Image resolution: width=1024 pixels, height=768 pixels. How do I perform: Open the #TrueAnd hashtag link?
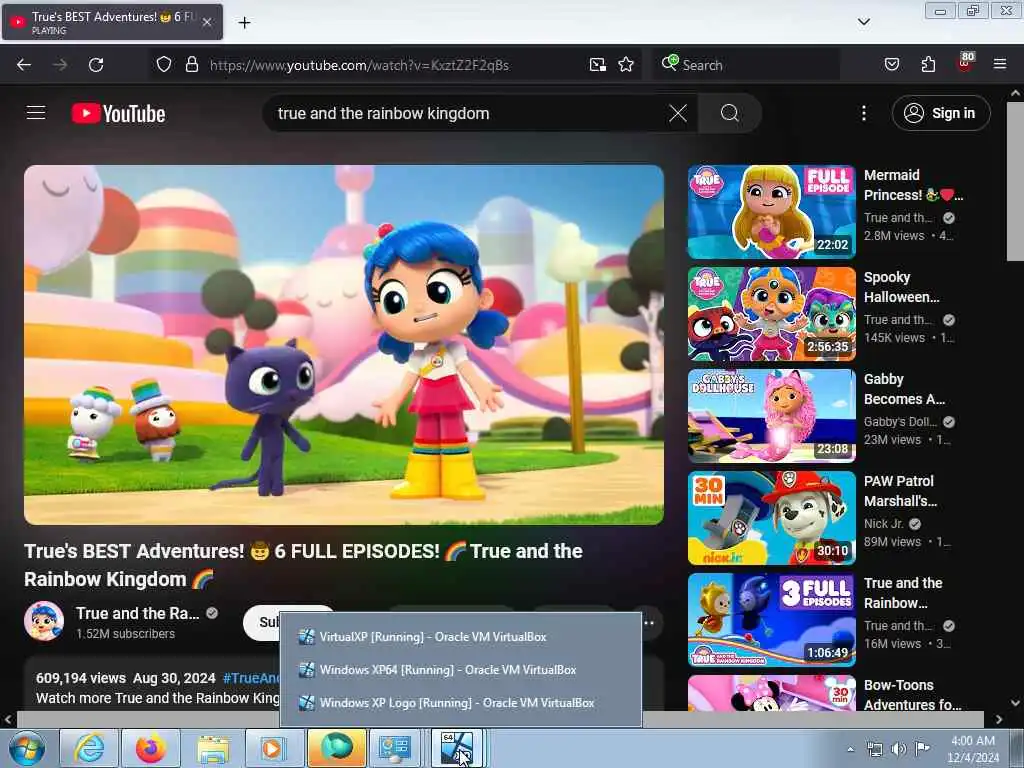251,678
